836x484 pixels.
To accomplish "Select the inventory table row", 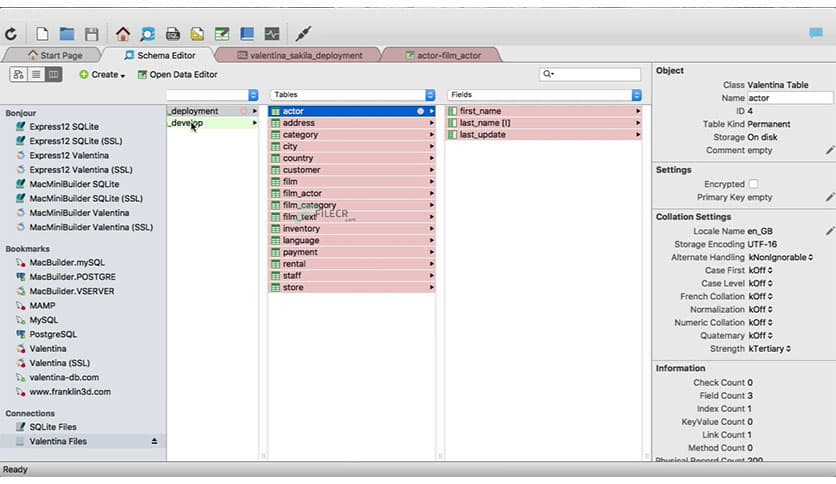I will 352,229.
